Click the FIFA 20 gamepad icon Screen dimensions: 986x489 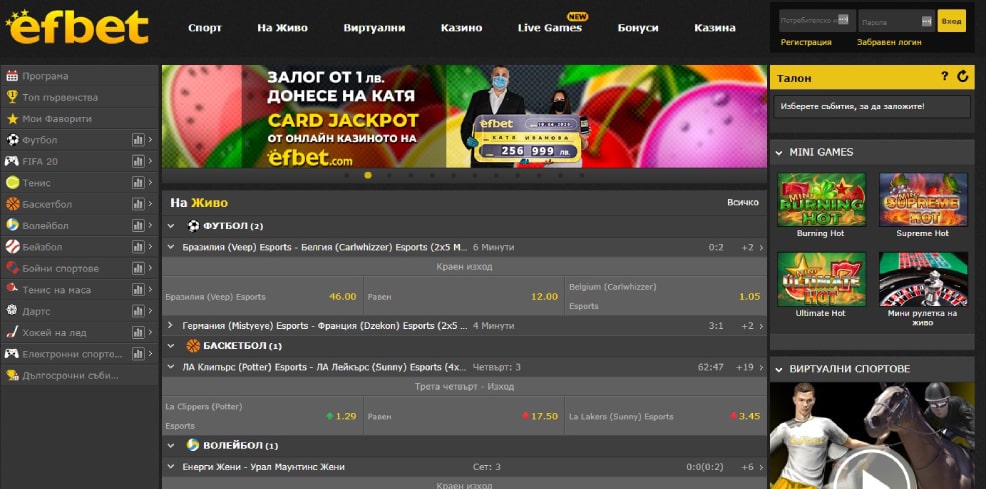point(12,162)
